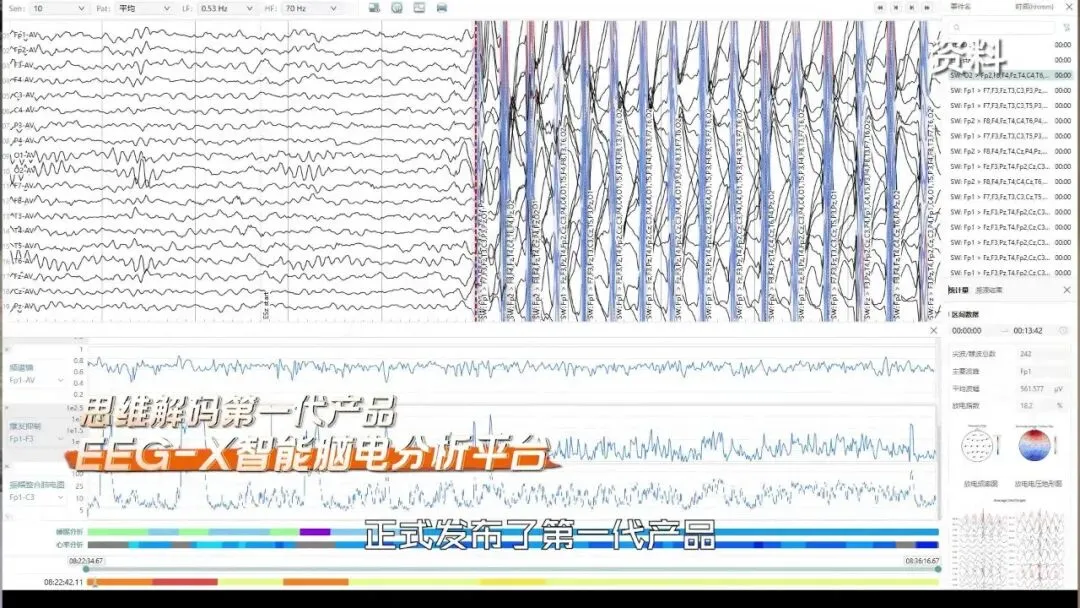Open the LF filter dropdown showing 0.53 Hz
Viewport: 1080px width, 608px height.
coord(227,8)
